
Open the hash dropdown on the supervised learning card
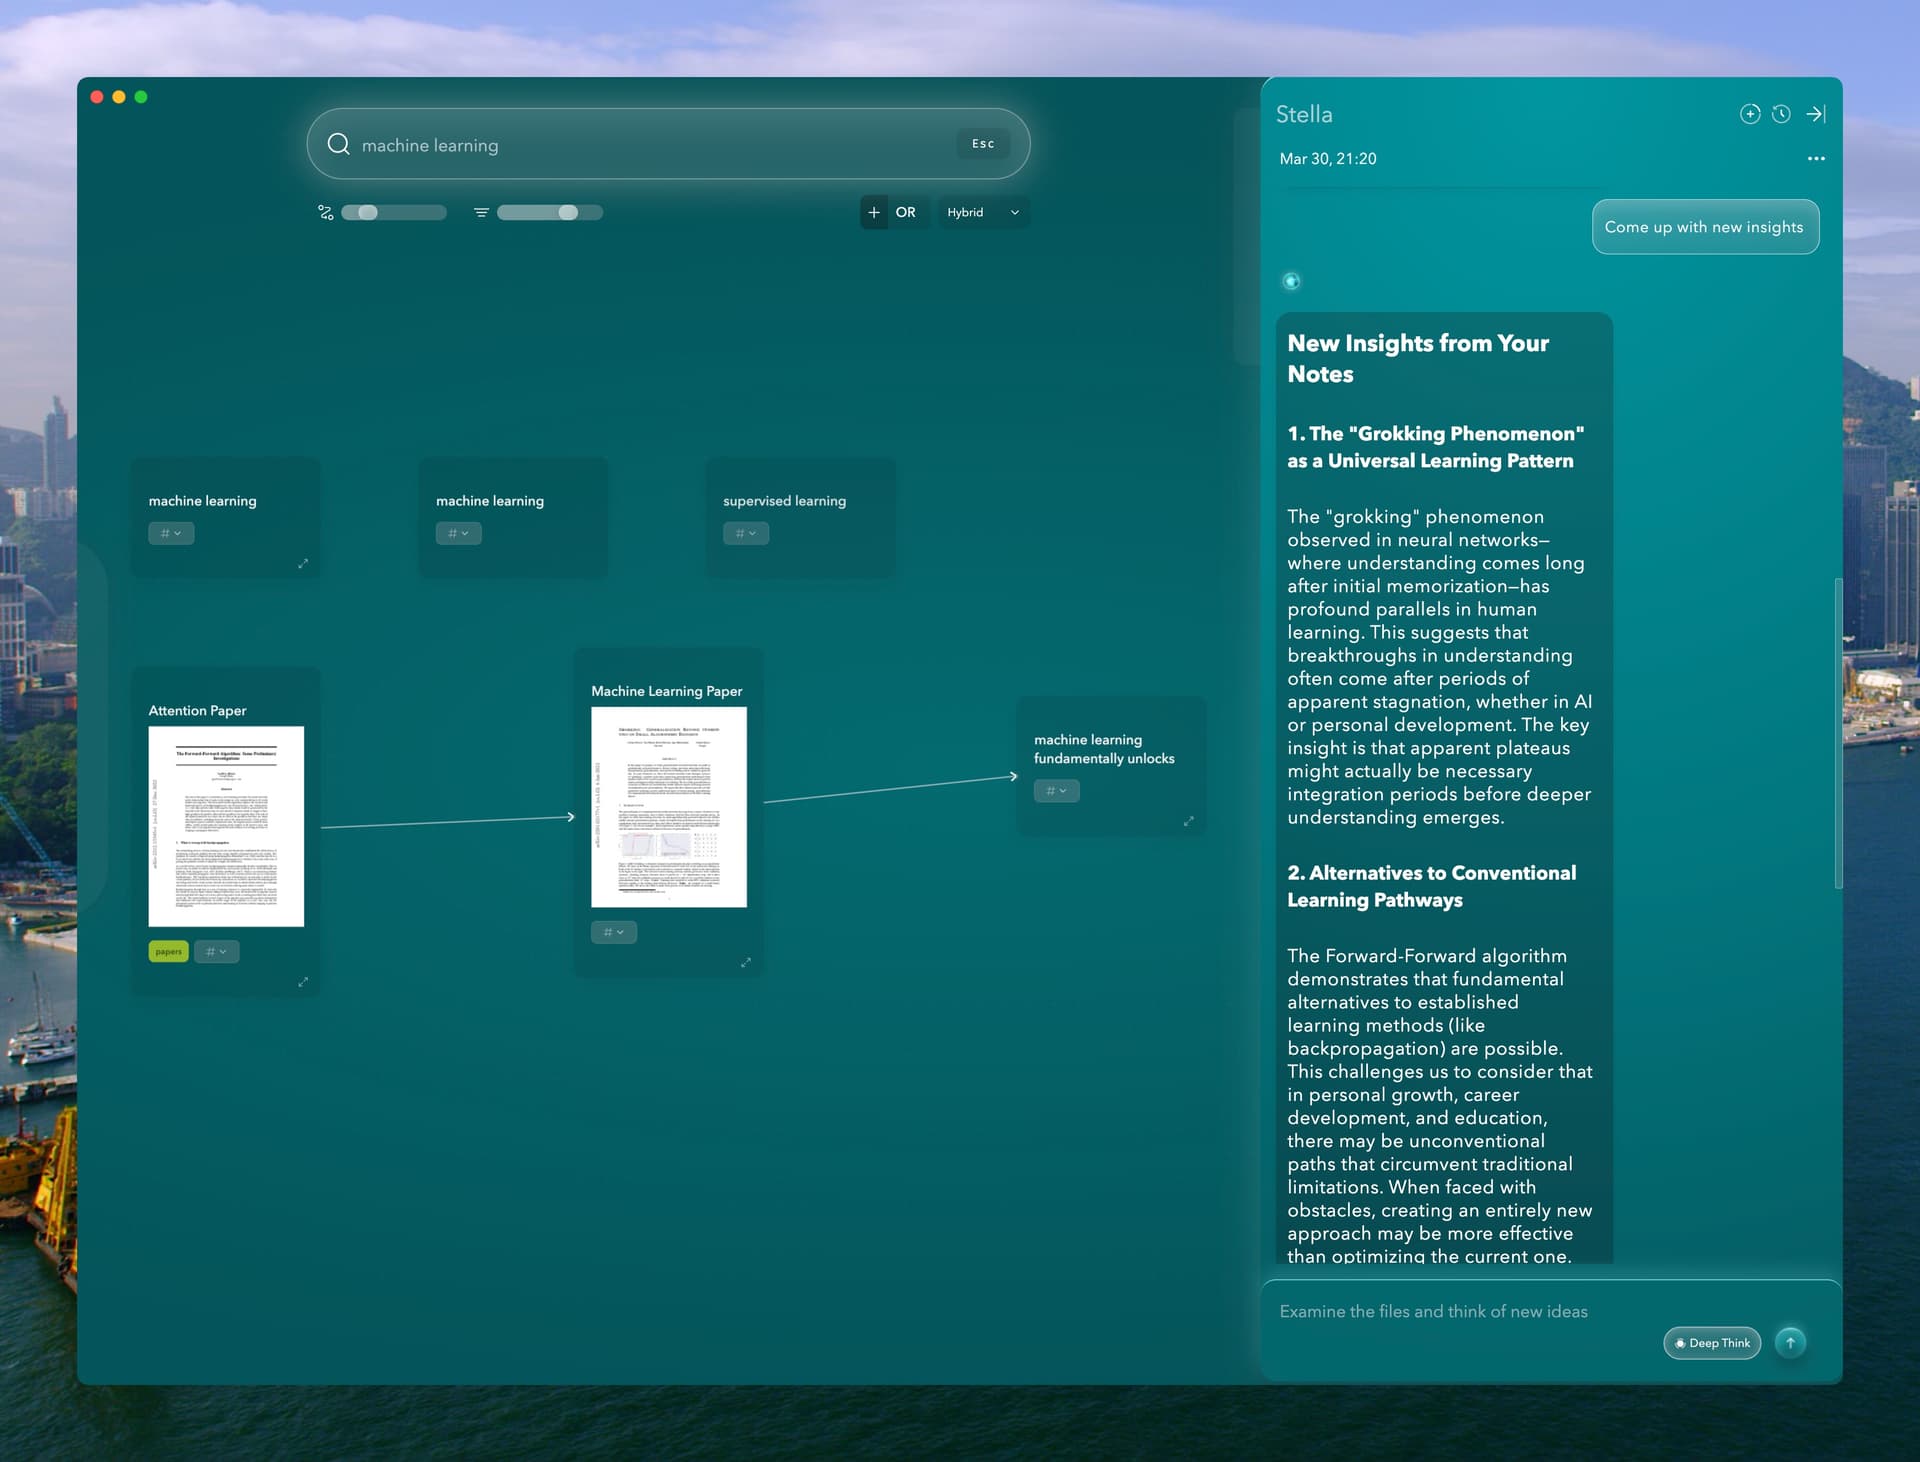point(746,533)
